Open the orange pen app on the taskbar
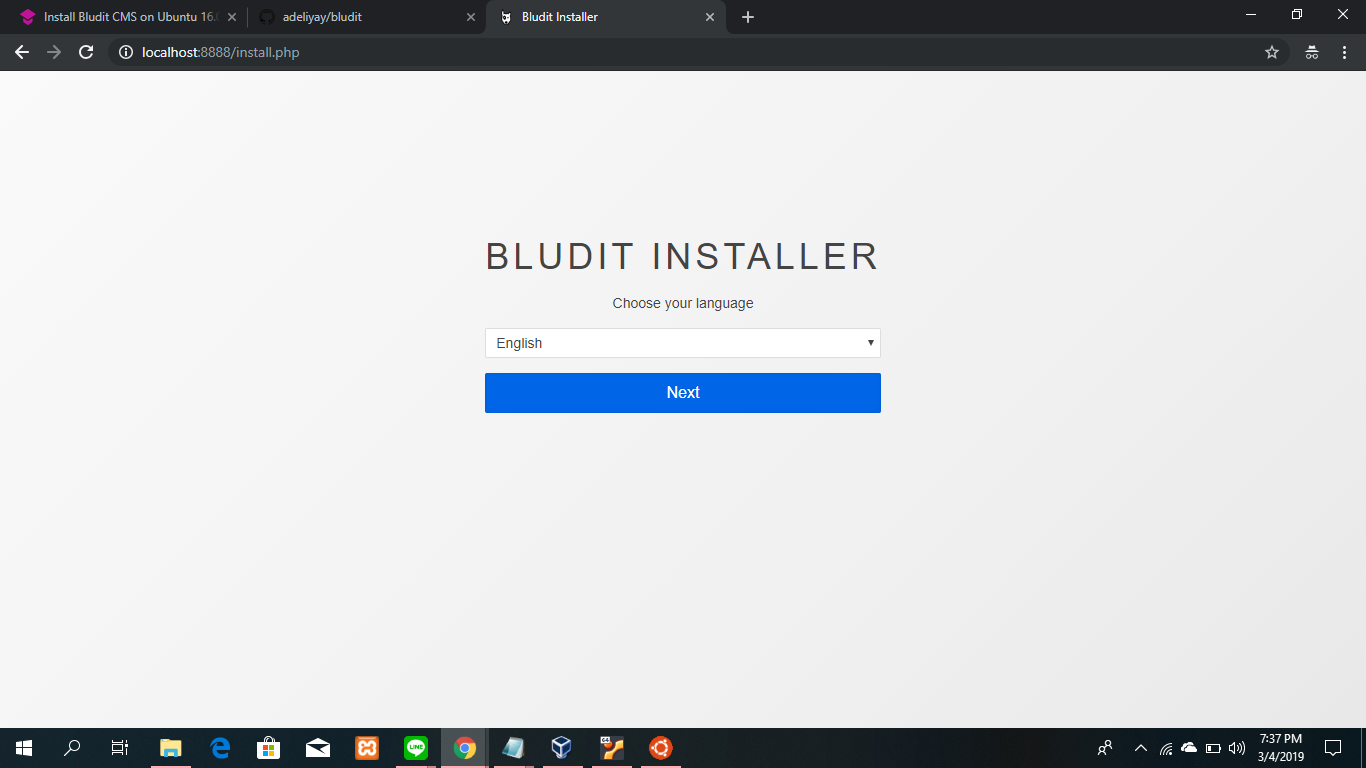 tap(611, 748)
